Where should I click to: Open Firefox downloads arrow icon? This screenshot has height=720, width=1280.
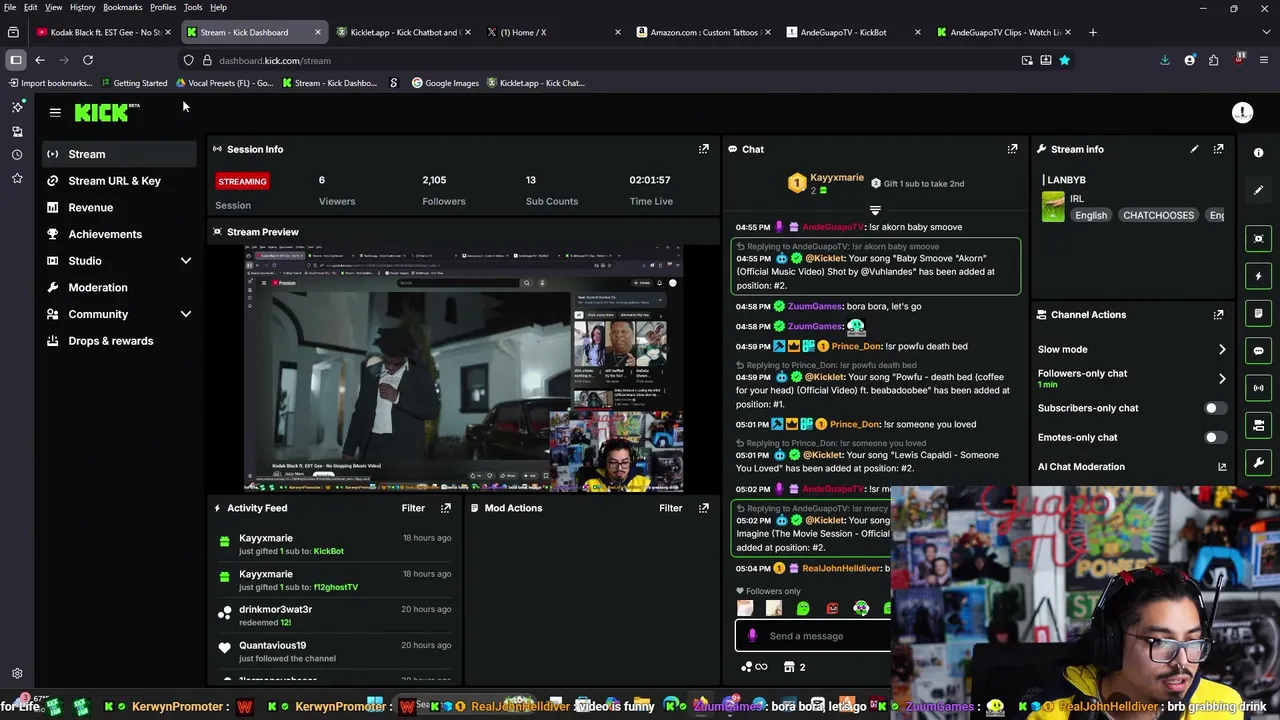click(1165, 60)
